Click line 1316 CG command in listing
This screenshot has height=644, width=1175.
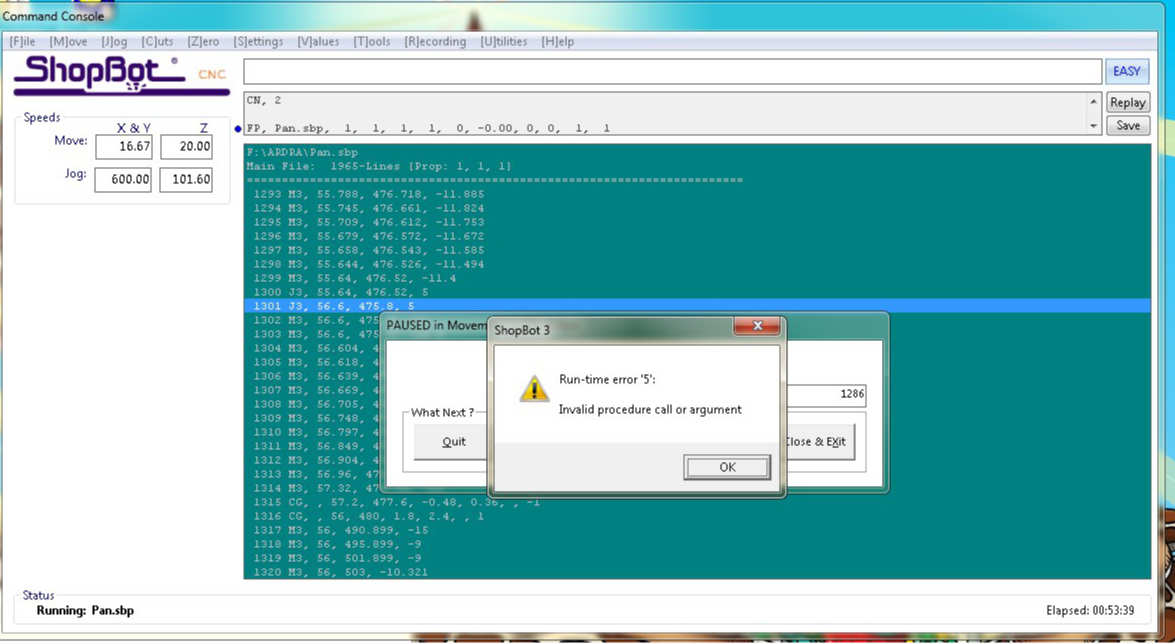click(x=368, y=517)
